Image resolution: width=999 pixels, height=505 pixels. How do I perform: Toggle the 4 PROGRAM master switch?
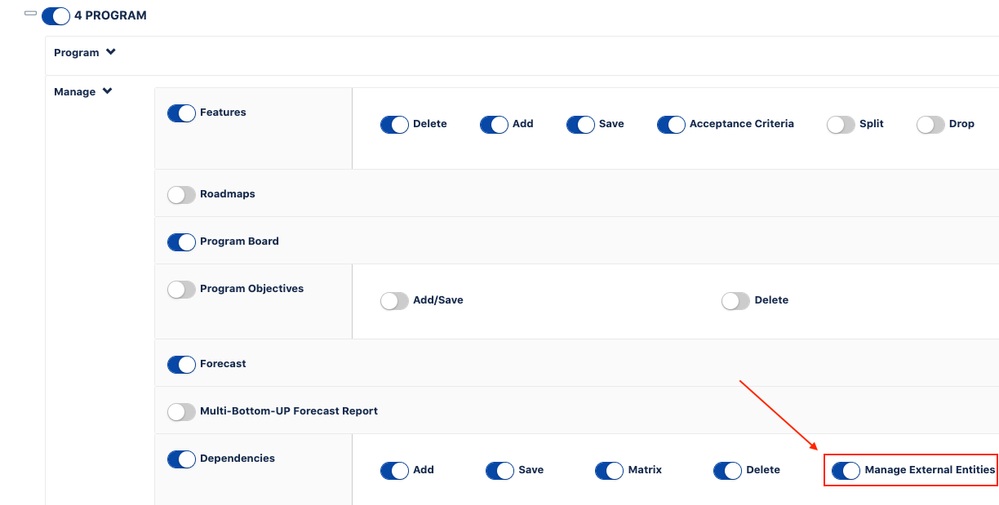[x=55, y=16]
